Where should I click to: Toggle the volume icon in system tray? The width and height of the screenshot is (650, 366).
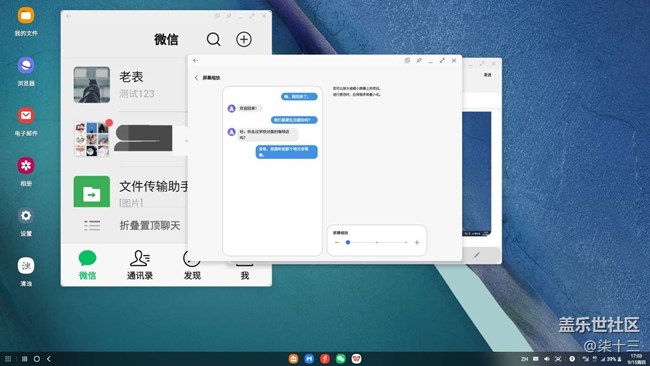[x=546, y=359]
